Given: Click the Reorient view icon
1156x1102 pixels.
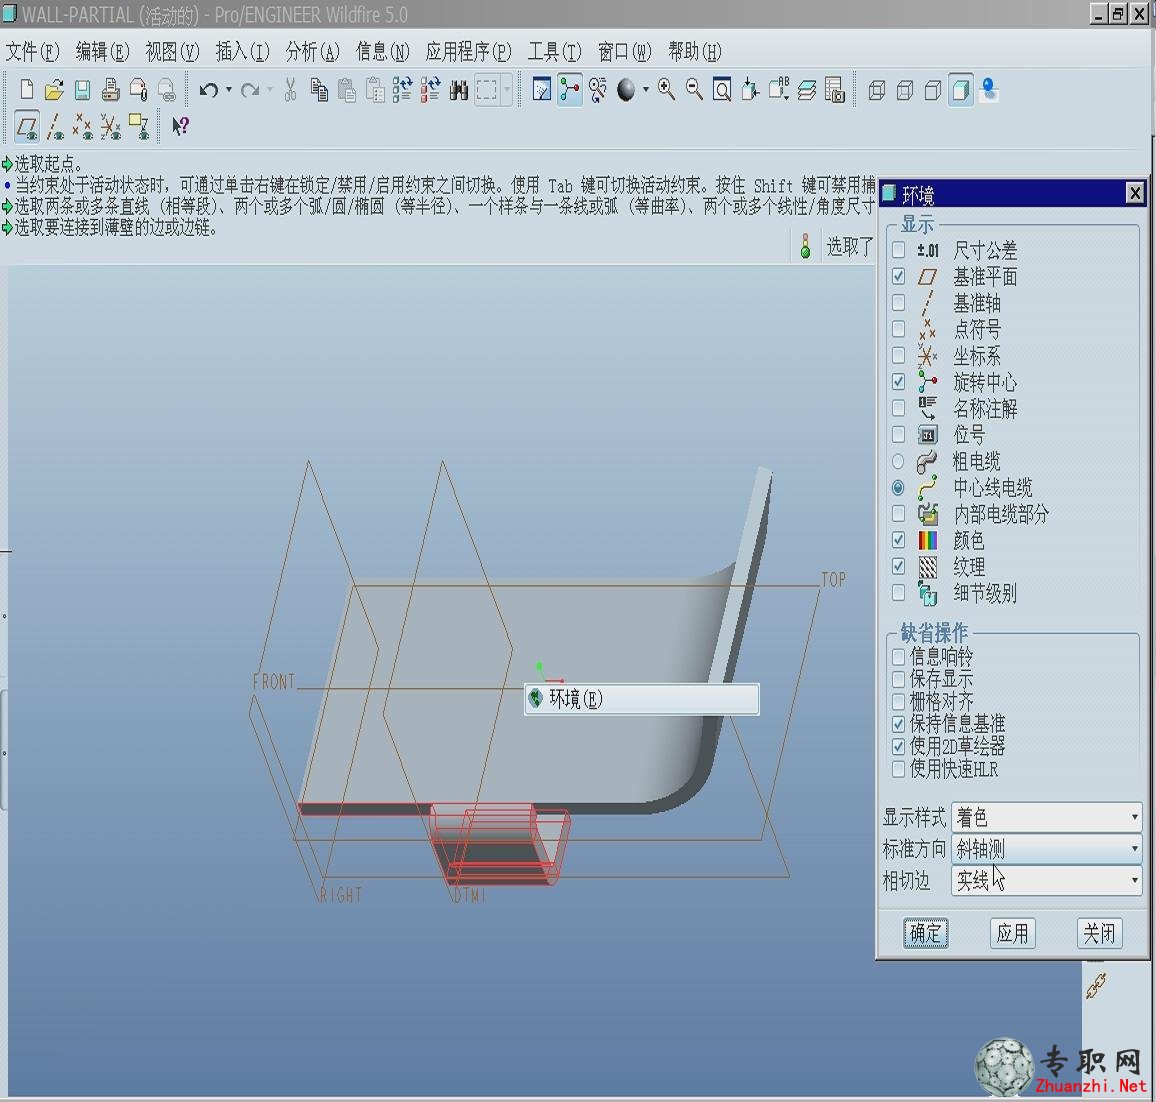Looking at the screenshot, I should (750, 90).
